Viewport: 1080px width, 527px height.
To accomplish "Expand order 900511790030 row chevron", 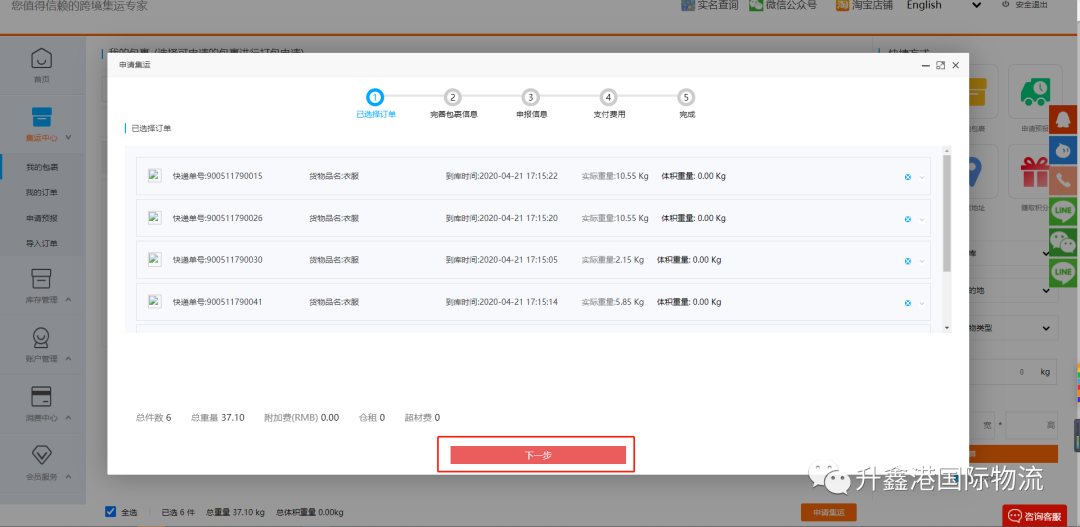I will coord(922,262).
